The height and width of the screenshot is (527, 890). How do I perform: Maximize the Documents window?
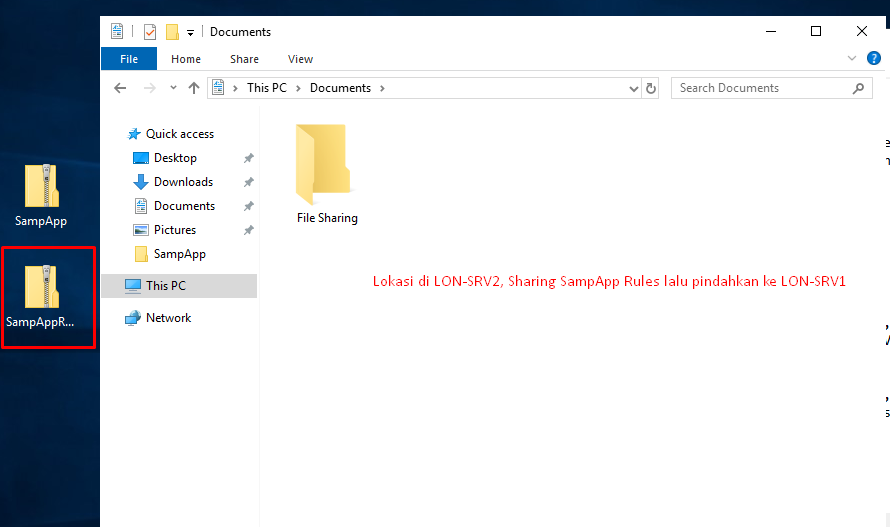point(816,31)
